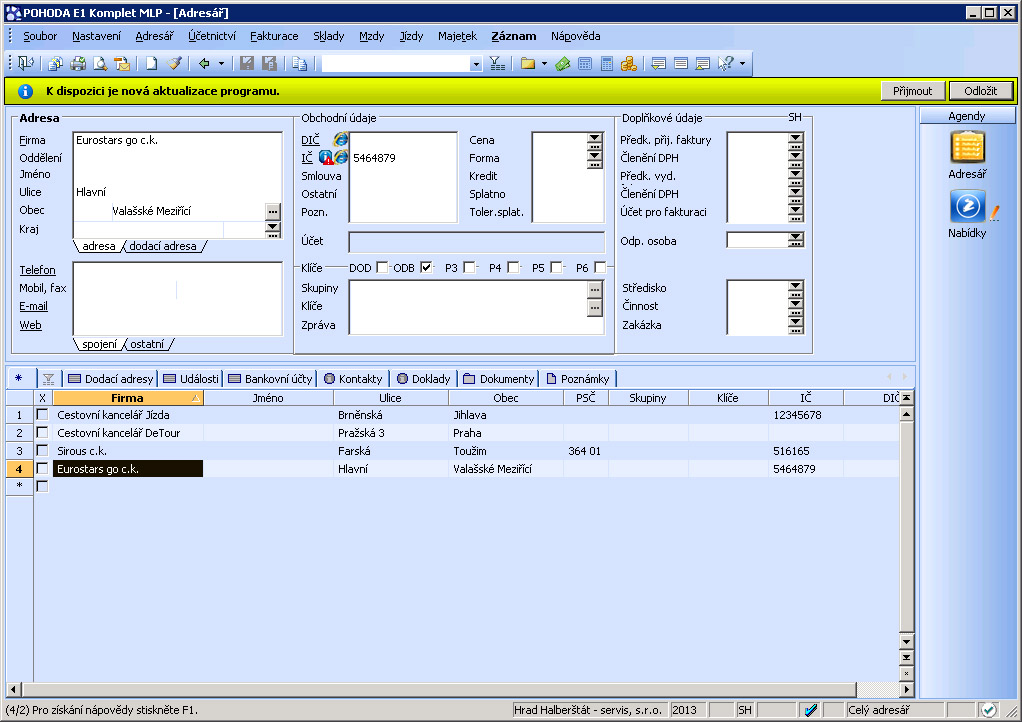Uncheck the ODB key checkbox
The image size is (1022, 722).
pyautogui.click(x=426, y=267)
